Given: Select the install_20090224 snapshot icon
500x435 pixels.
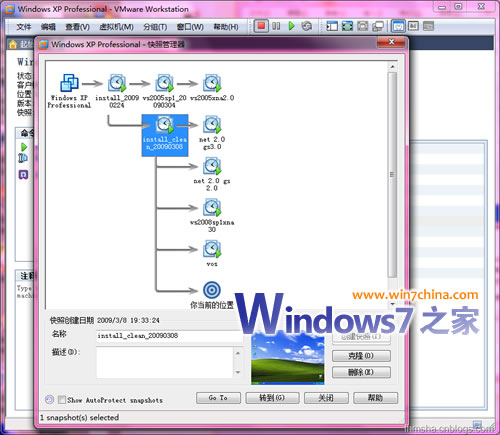Looking at the screenshot, I should [x=117, y=83].
